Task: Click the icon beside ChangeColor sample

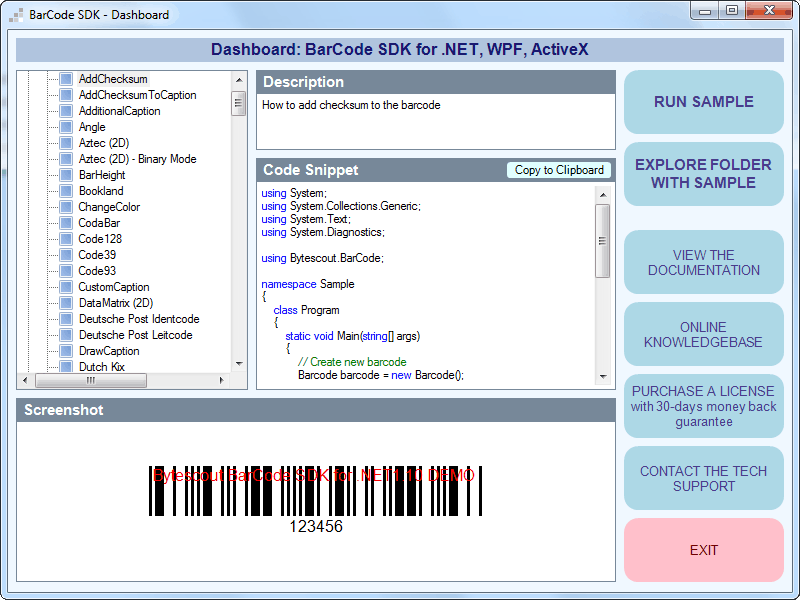Action: (66, 207)
